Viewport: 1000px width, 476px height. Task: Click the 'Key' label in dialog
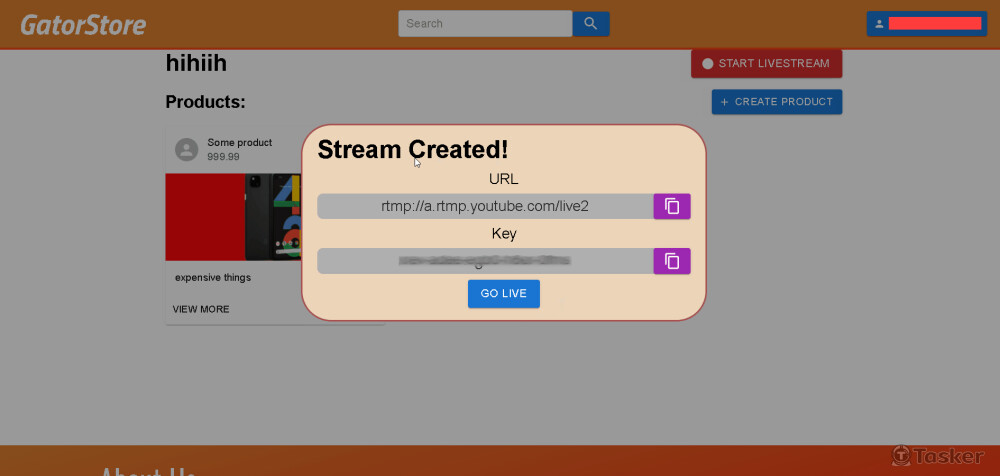504,234
